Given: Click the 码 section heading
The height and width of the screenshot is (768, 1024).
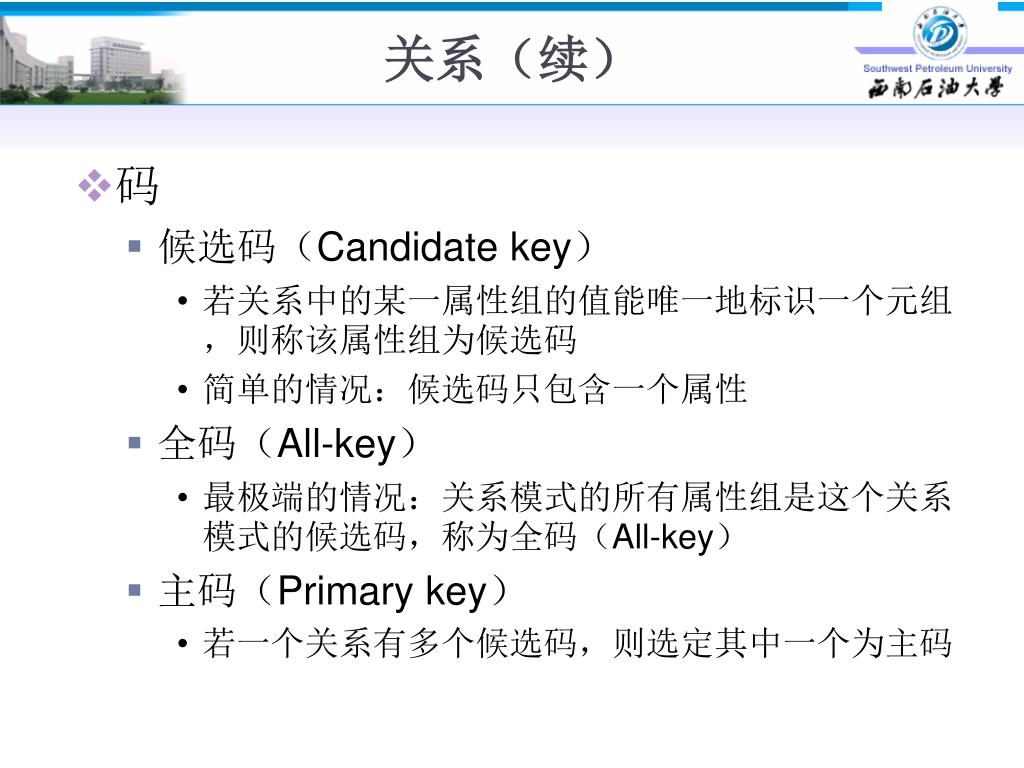Looking at the screenshot, I should (x=137, y=185).
